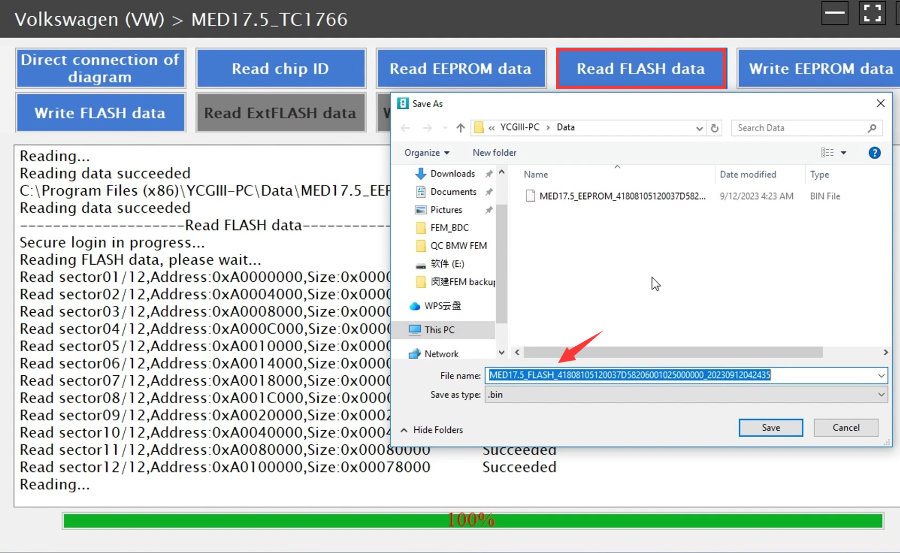Click horizontal scrollbar left arrow
The height and width of the screenshot is (553, 900).
tap(517, 352)
